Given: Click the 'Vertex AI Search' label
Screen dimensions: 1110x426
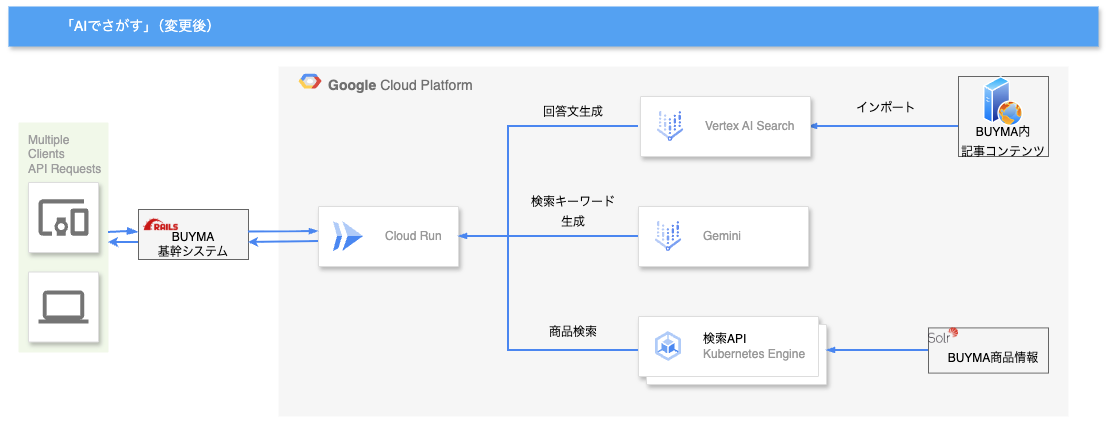Looking at the screenshot, I should pos(750,126).
